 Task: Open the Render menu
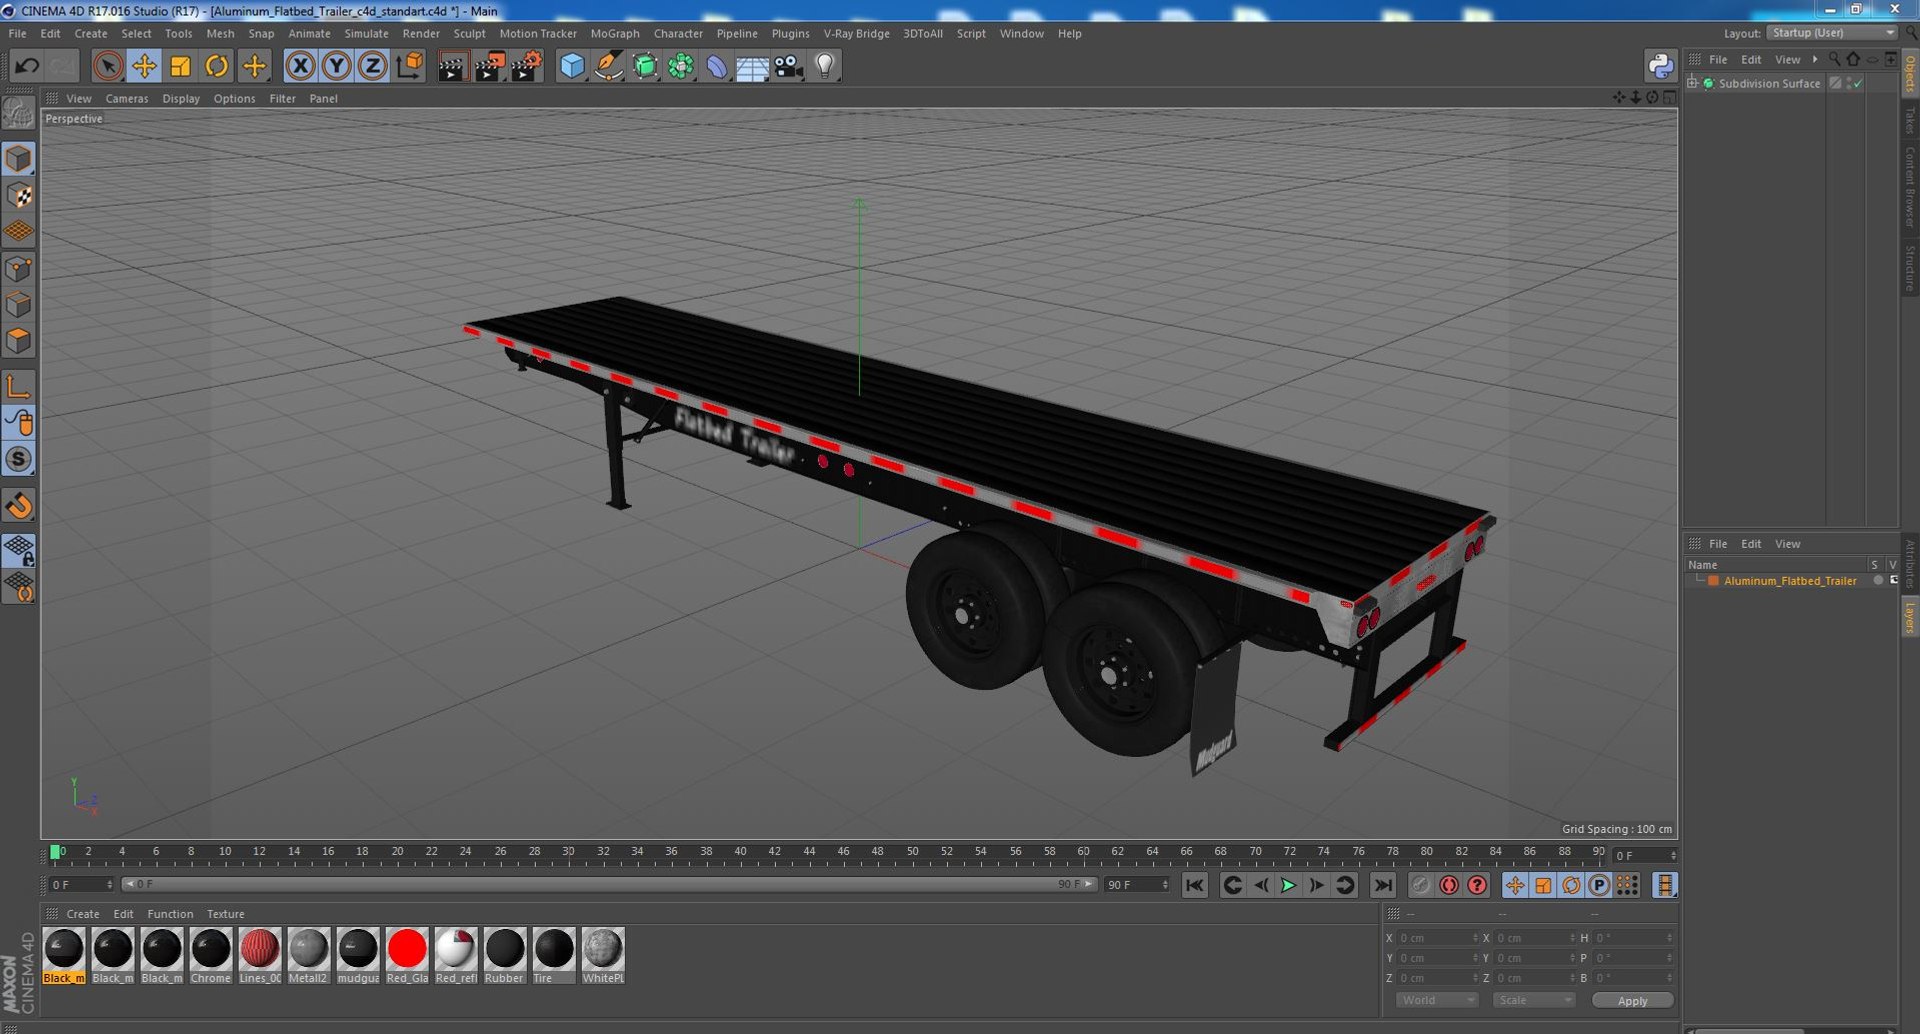[x=421, y=33]
